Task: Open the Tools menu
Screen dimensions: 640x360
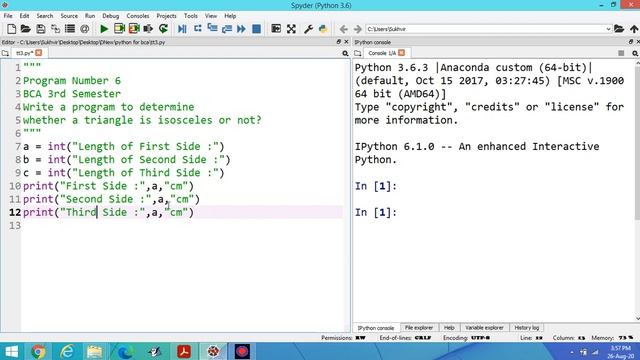Action: (191, 16)
